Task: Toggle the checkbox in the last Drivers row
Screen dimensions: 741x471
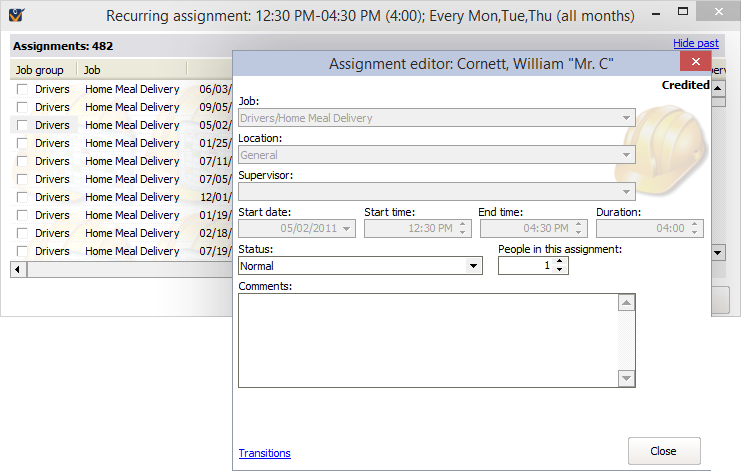Action: pos(22,251)
